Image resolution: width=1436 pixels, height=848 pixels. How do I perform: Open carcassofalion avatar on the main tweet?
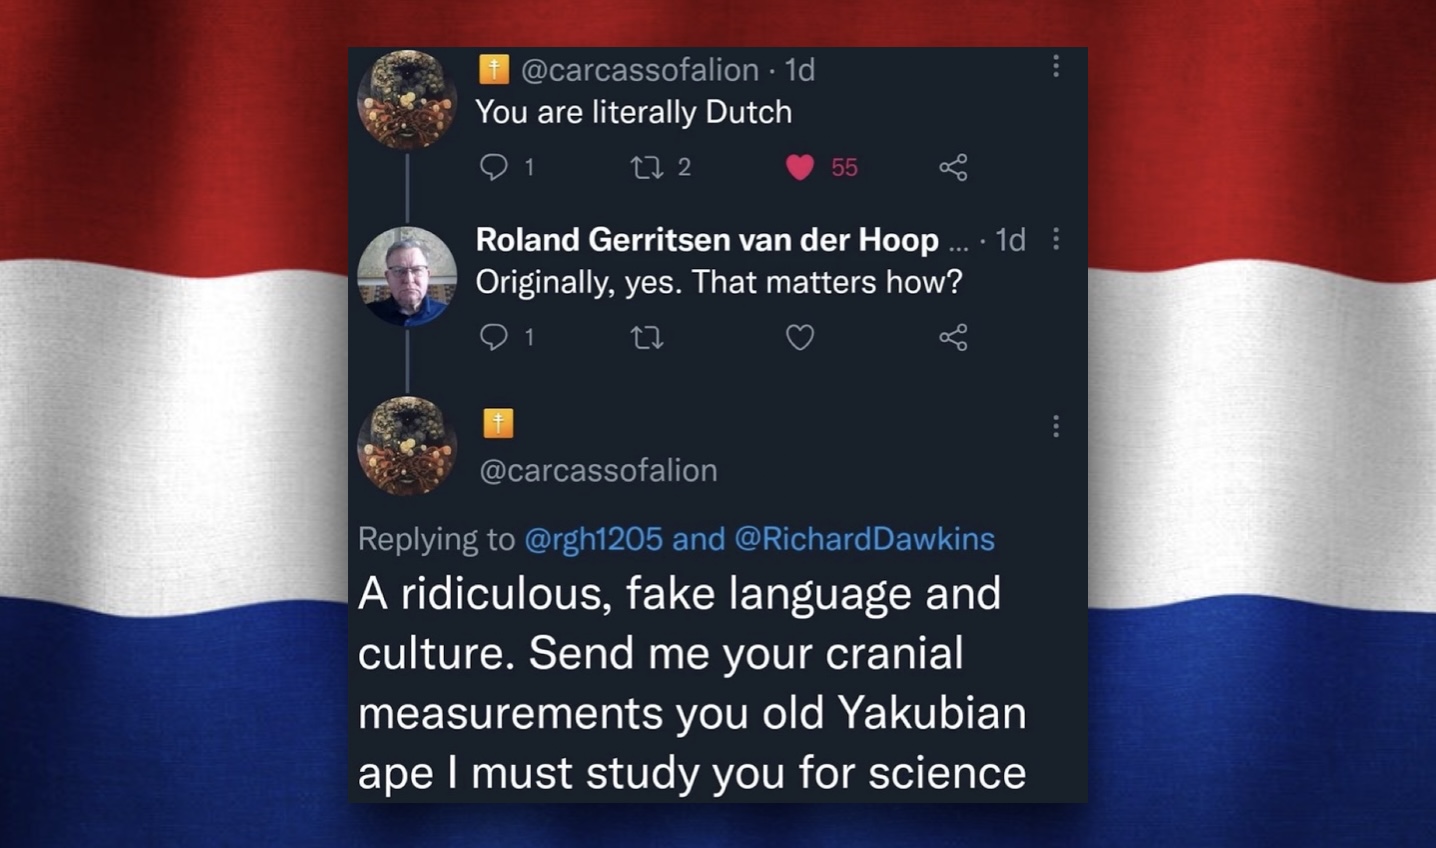407,446
